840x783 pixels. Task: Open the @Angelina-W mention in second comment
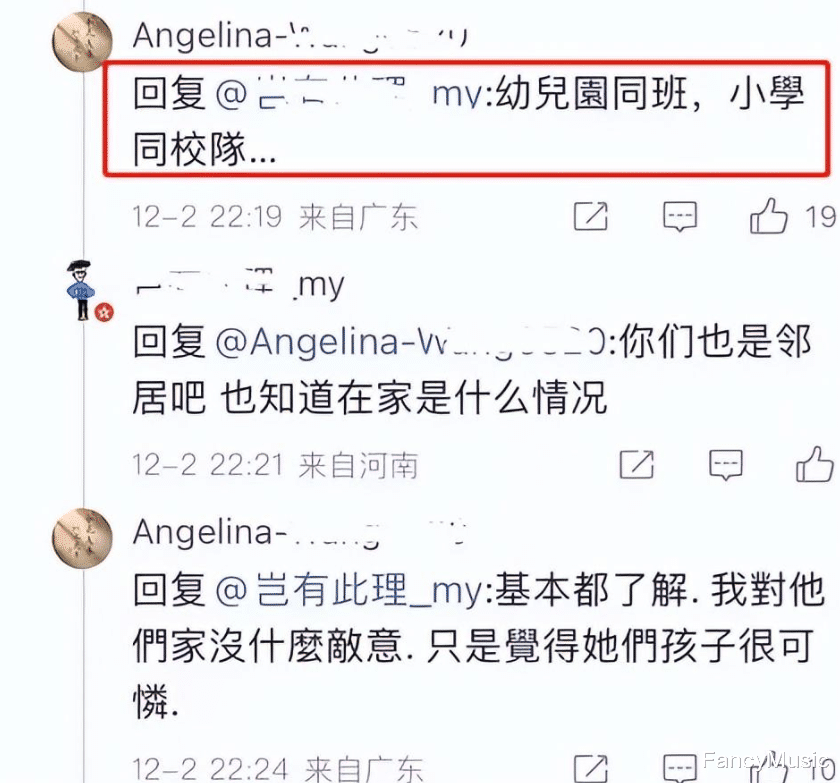pyautogui.click(x=411, y=341)
